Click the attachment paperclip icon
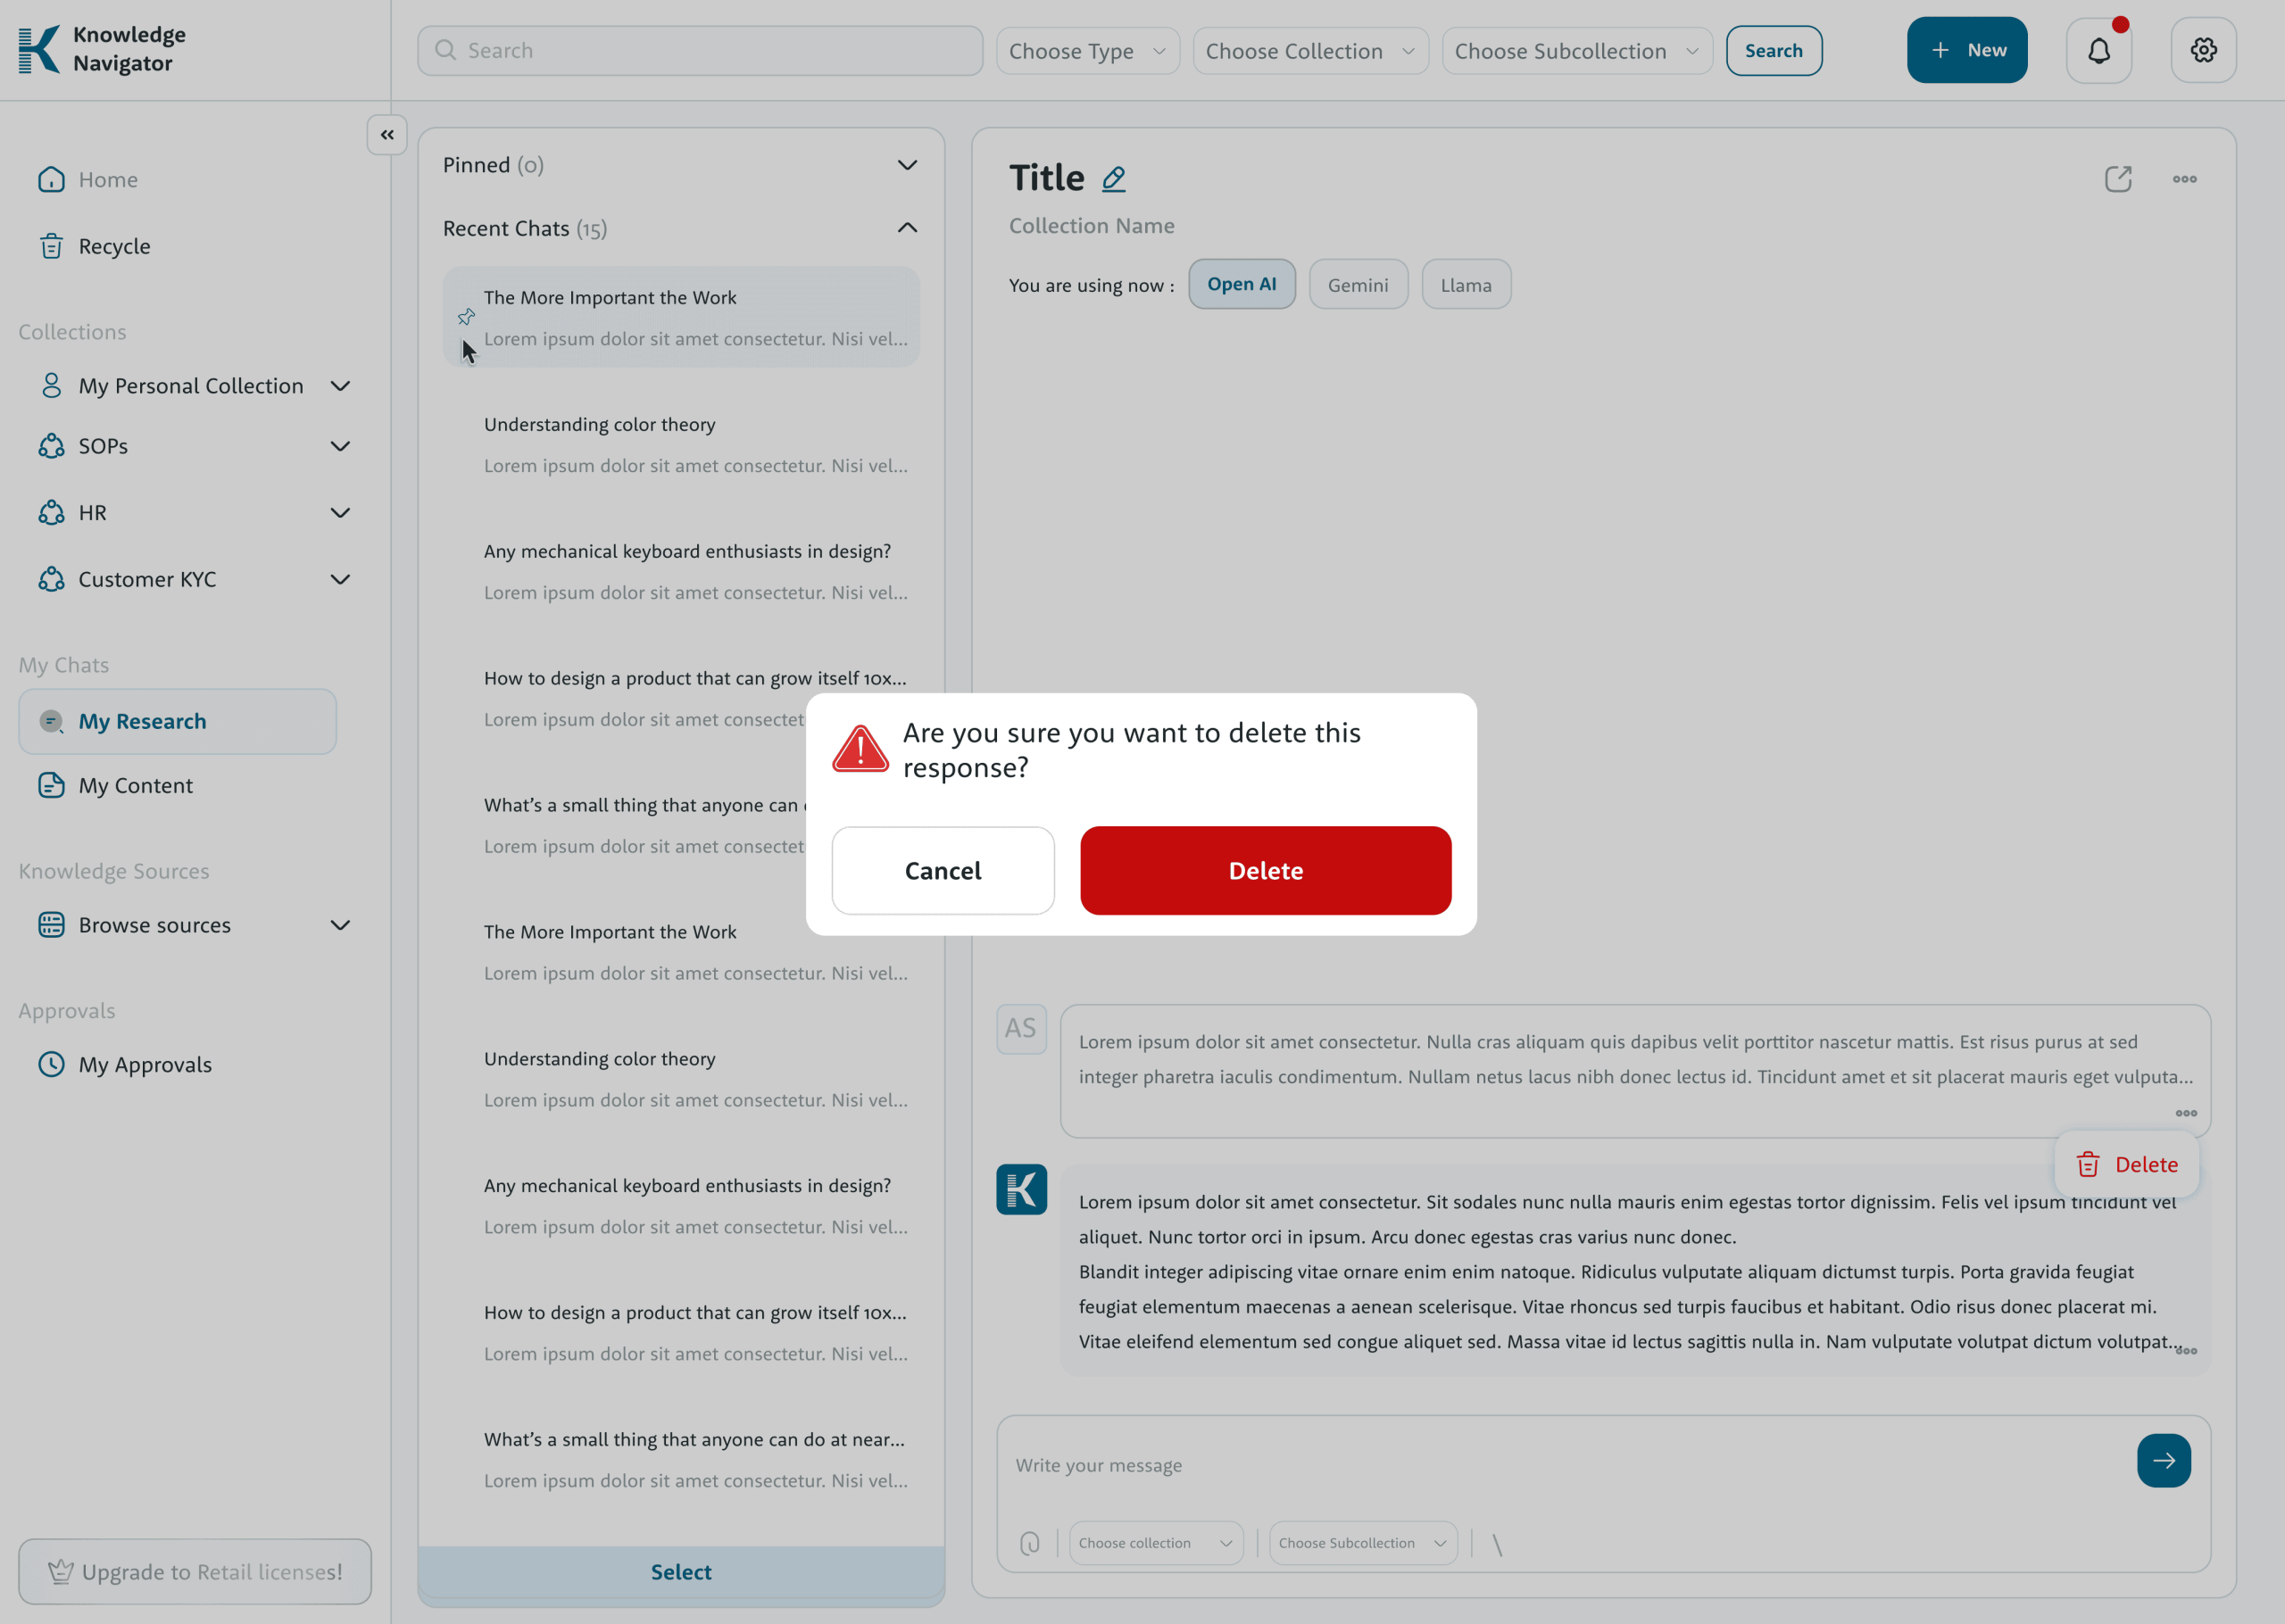 point(1030,1543)
